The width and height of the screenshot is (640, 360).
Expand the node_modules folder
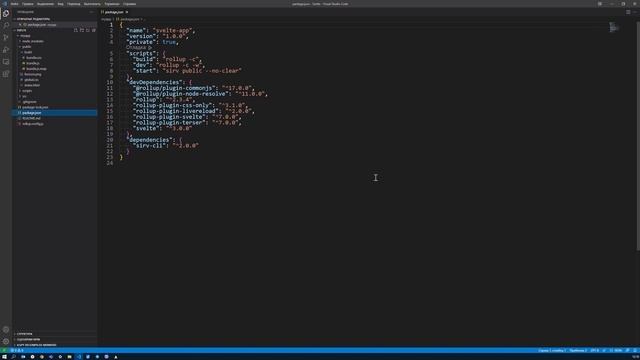click(33, 41)
